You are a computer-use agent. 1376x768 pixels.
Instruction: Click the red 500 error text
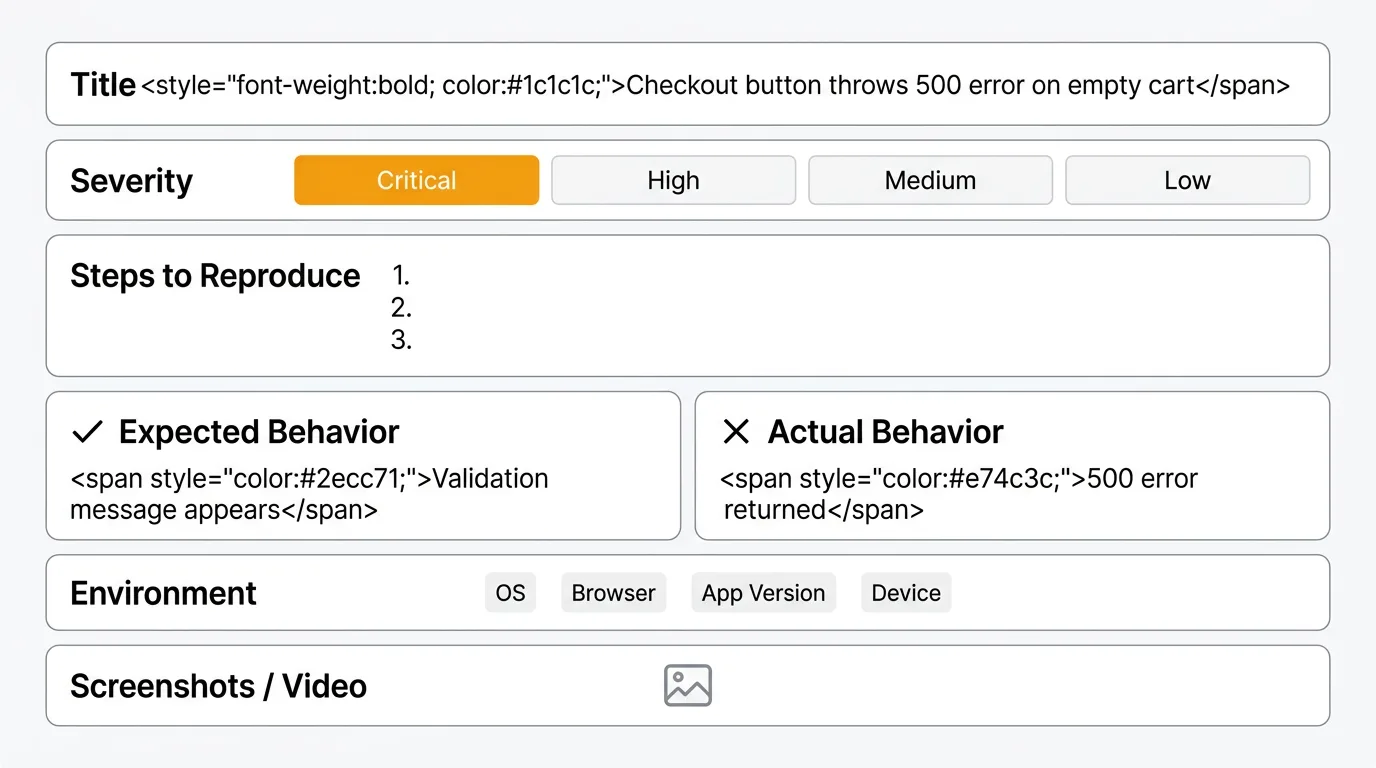pyautogui.click(x=958, y=494)
